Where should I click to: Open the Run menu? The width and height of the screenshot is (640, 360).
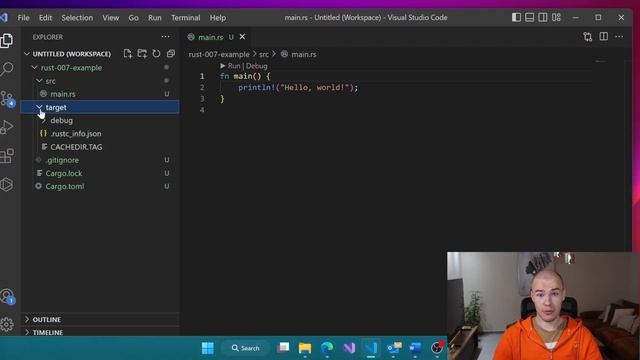[155, 18]
